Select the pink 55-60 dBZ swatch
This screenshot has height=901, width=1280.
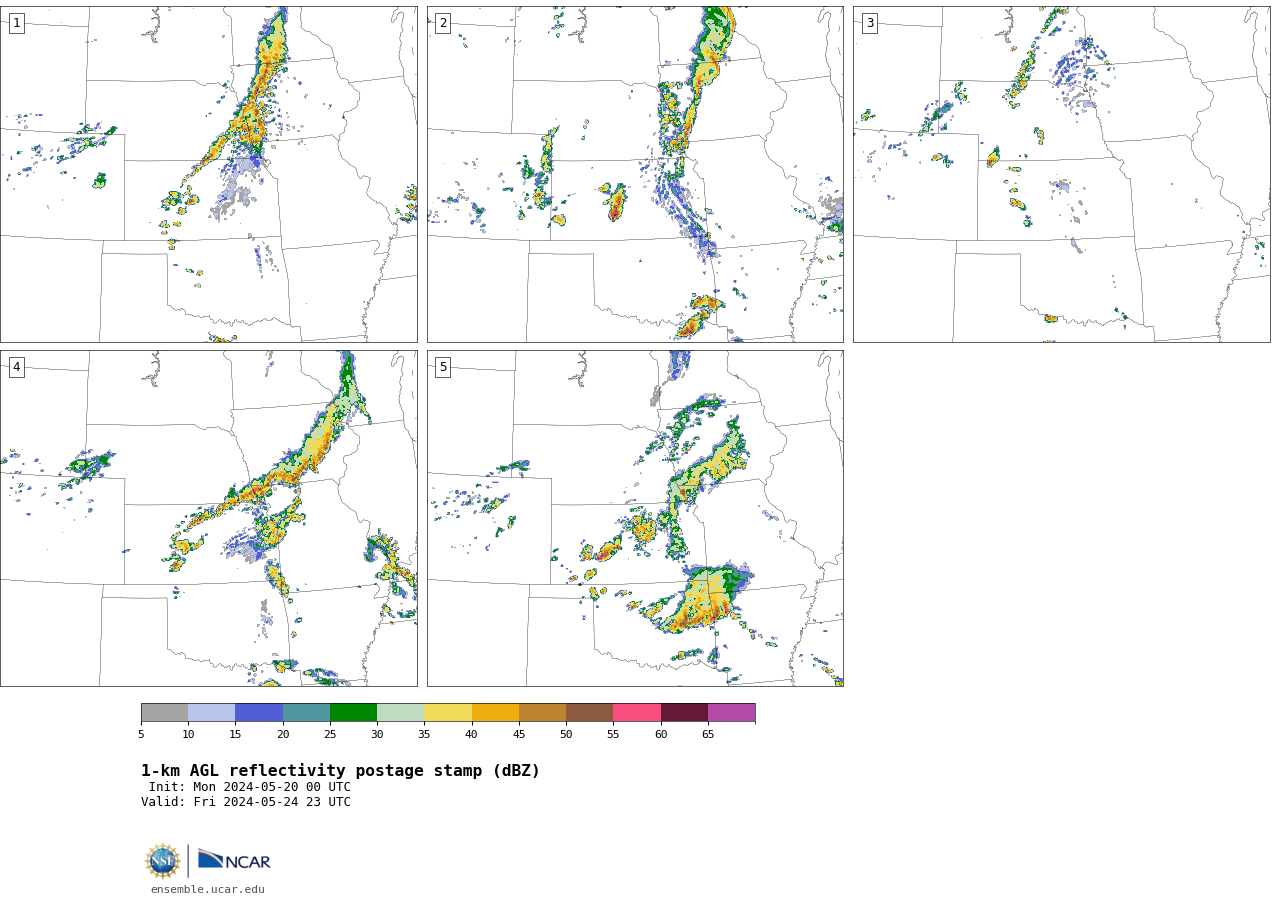[637, 713]
